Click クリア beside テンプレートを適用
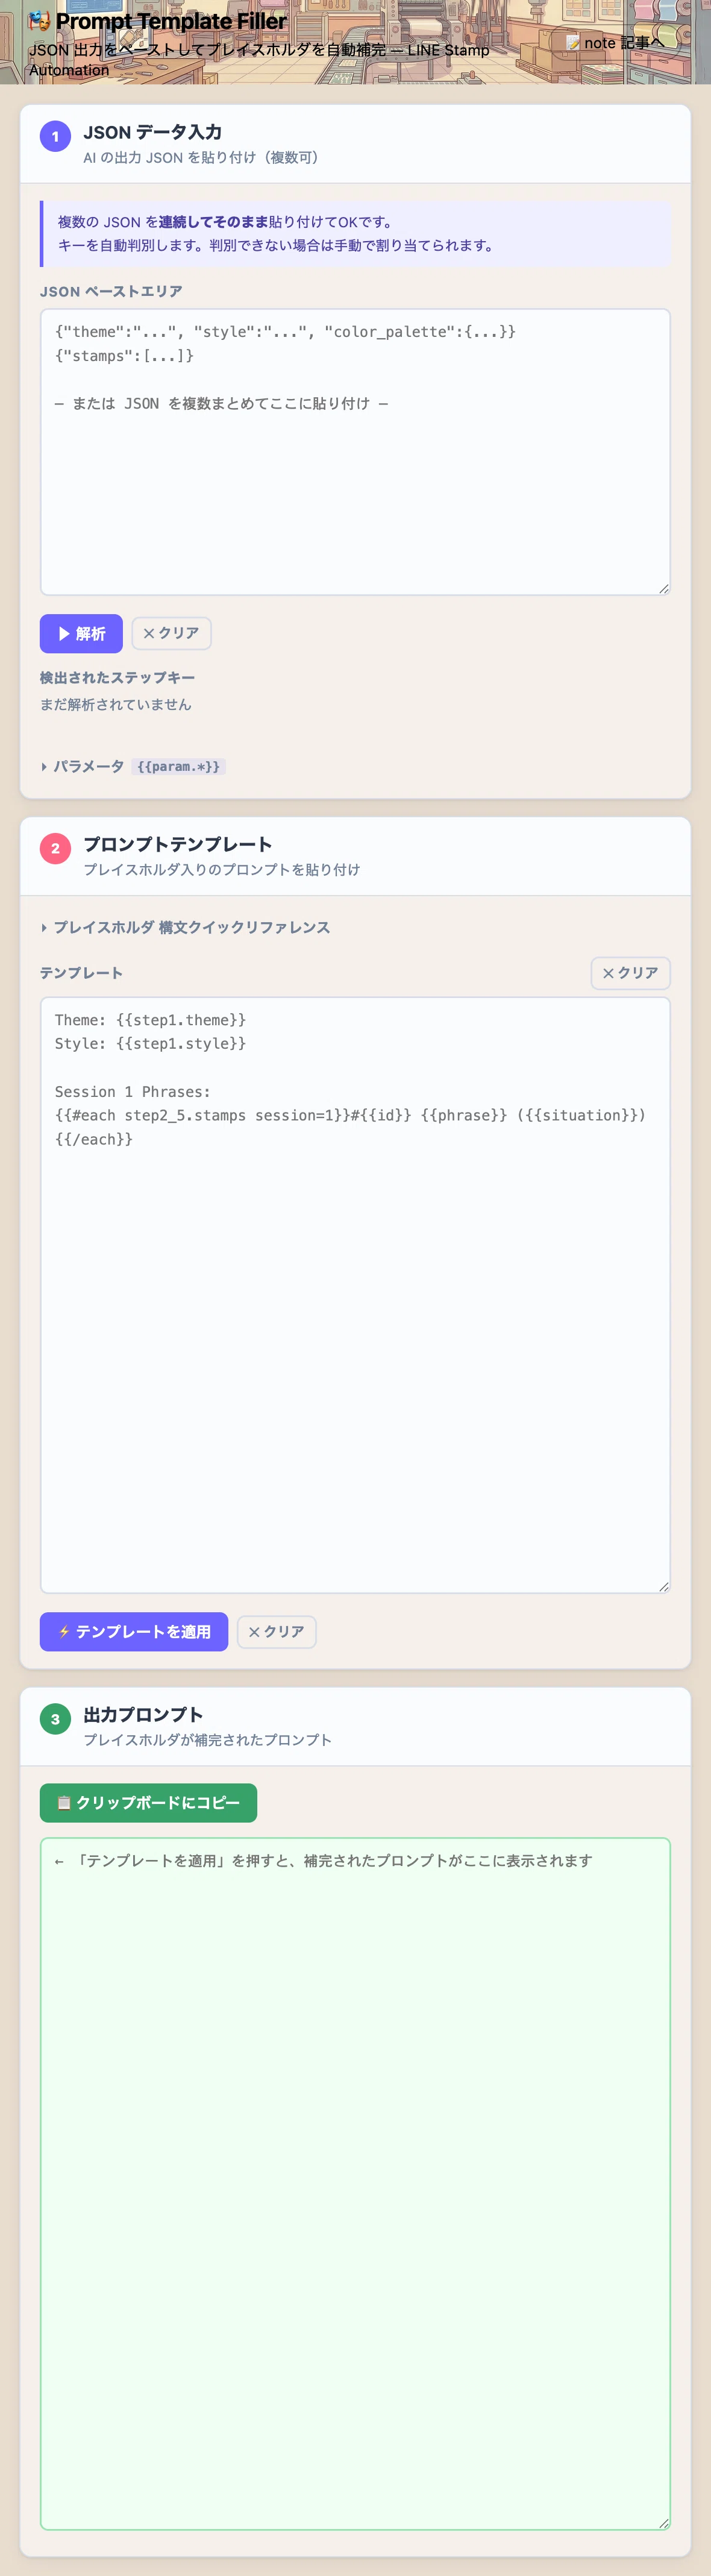This screenshot has width=711, height=2576. coord(277,1632)
